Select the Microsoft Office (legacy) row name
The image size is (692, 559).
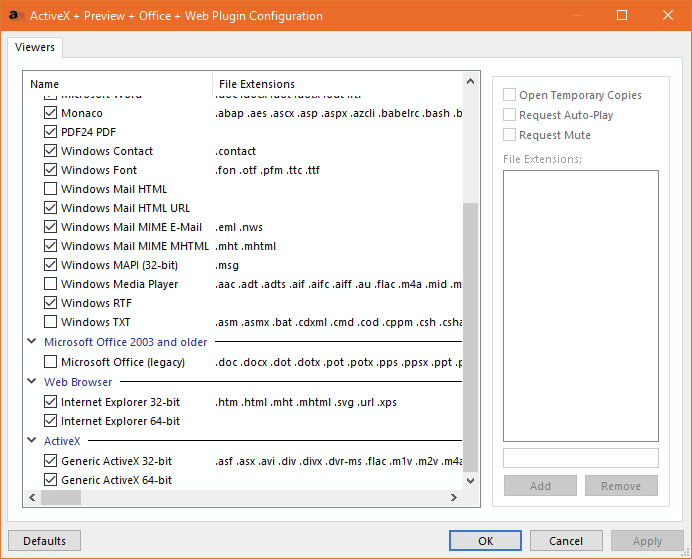coord(123,362)
